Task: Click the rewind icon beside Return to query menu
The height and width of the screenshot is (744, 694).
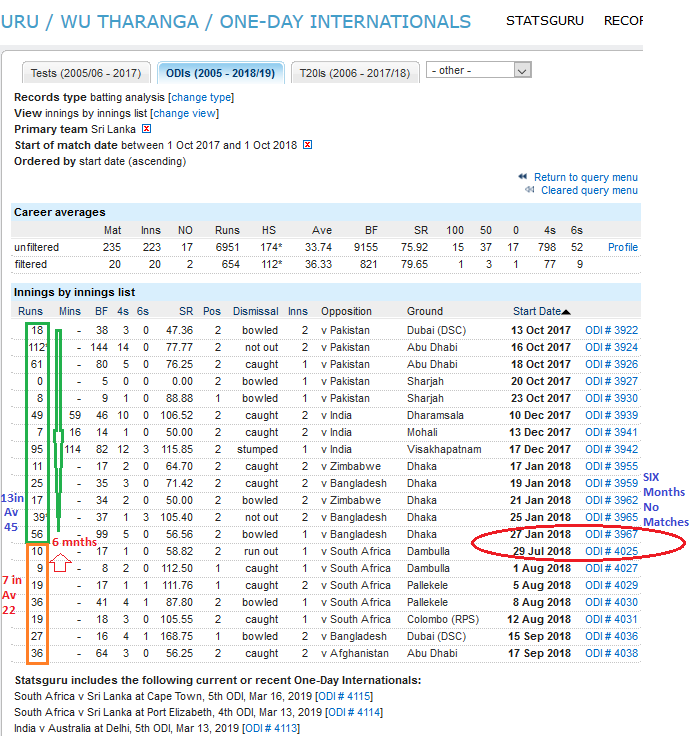Action: point(523,177)
